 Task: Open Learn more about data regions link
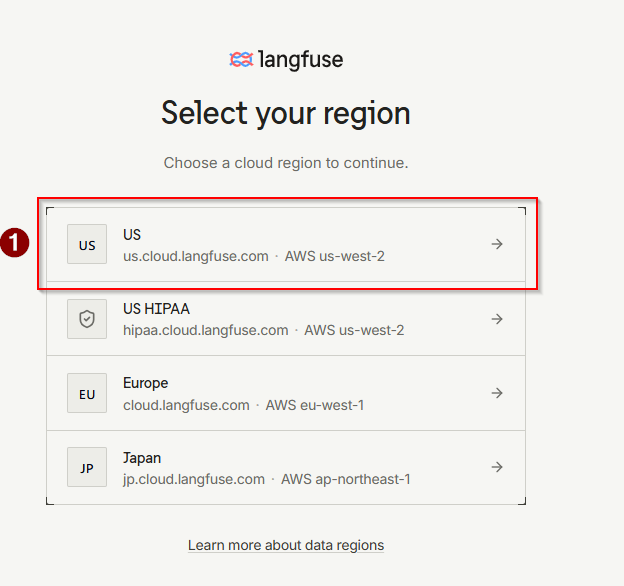(286, 545)
